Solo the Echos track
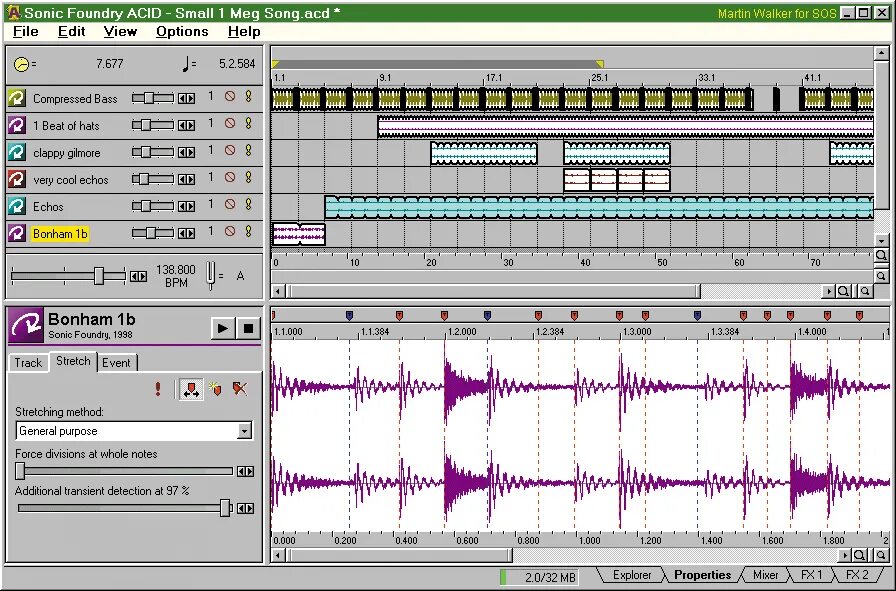Image resolution: width=896 pixels, height=591 pixels. [x=249, y=204]
